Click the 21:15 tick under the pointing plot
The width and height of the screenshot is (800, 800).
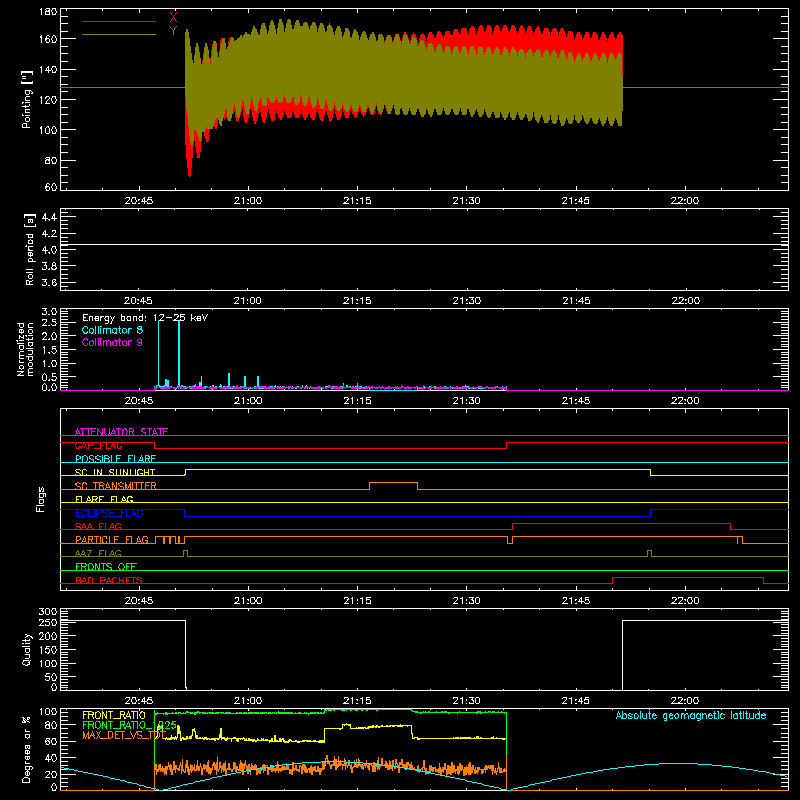tap(357, 201)
